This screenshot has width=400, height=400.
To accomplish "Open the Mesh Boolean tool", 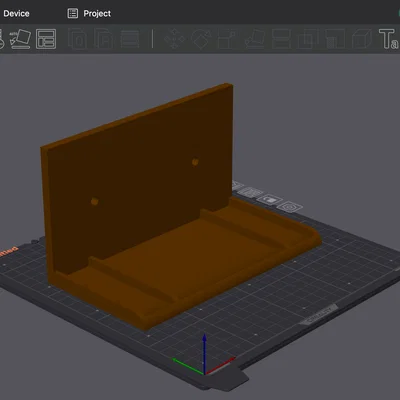I will click(308, 39).
